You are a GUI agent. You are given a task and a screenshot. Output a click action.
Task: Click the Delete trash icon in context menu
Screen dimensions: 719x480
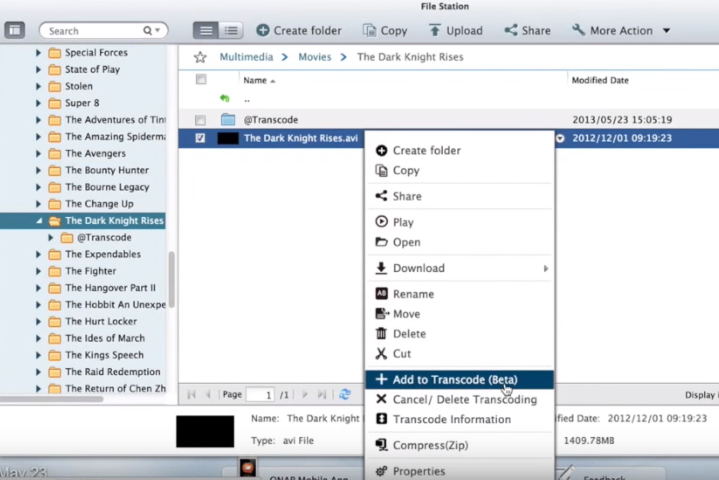(x=381, y=333)
